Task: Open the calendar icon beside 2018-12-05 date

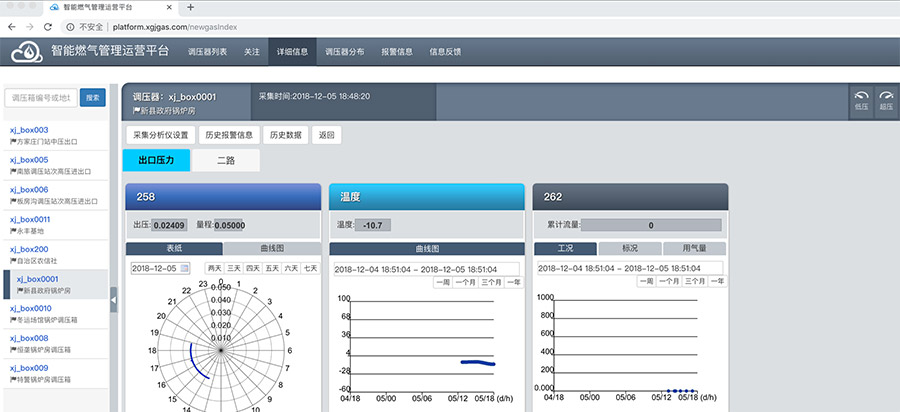Action: (x=185, y=268)
